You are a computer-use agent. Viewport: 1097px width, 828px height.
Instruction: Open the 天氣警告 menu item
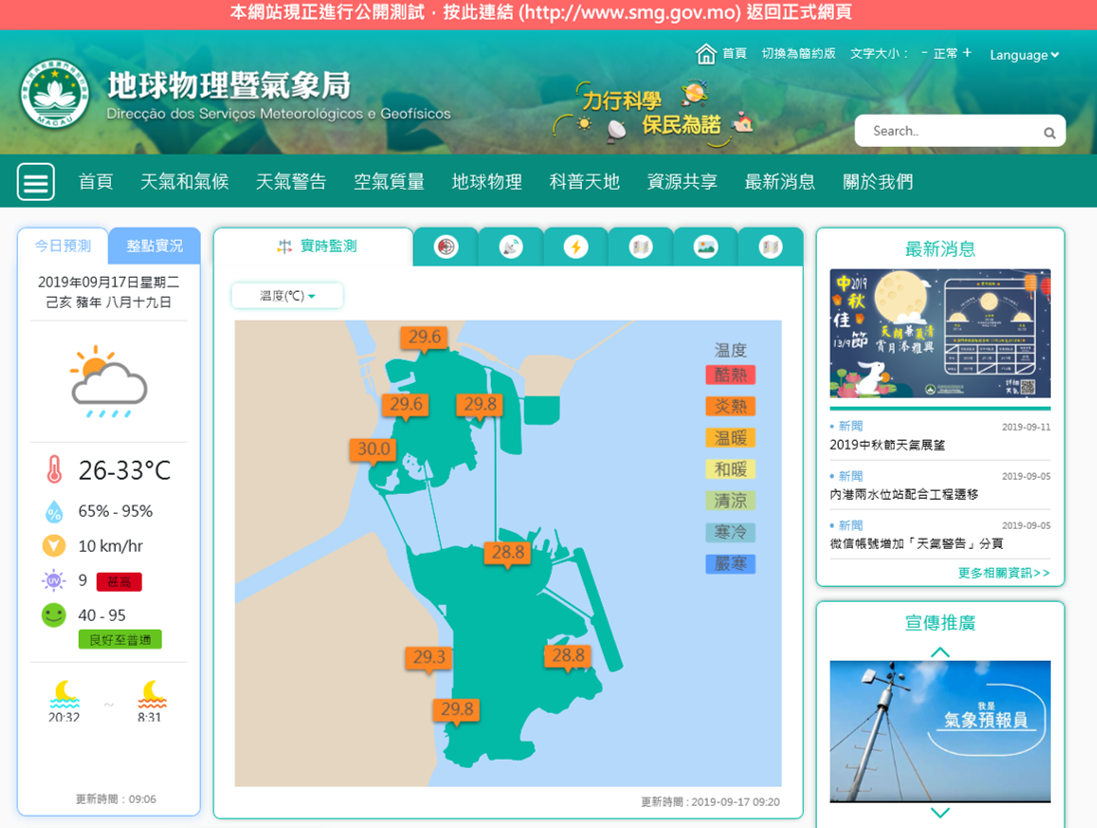click(x=291, y=182)
